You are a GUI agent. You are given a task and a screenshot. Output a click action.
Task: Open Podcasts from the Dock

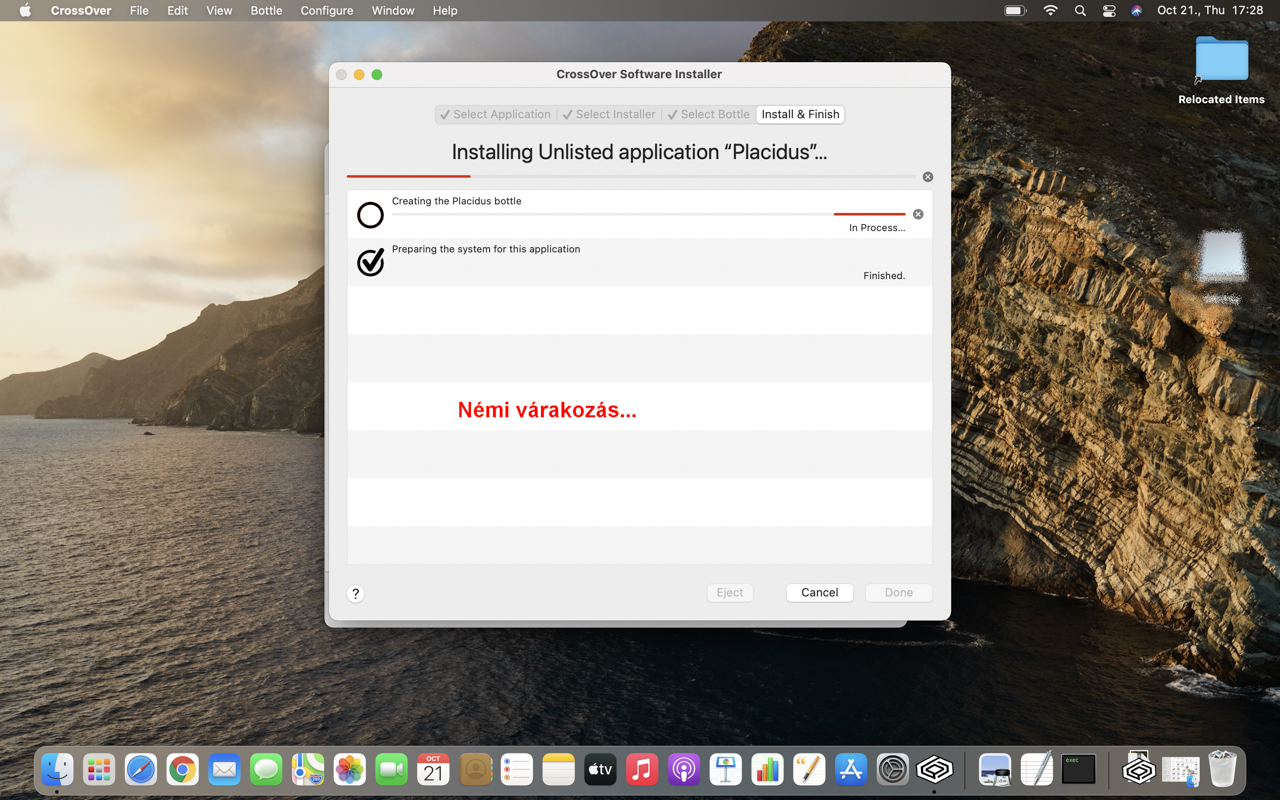pos(684,769)
